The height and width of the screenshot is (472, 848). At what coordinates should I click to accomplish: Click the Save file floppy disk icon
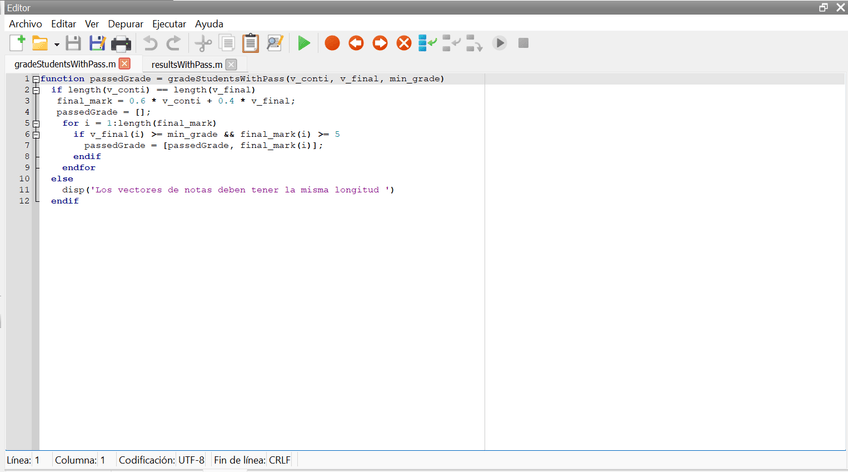click(x=73, y=43)
